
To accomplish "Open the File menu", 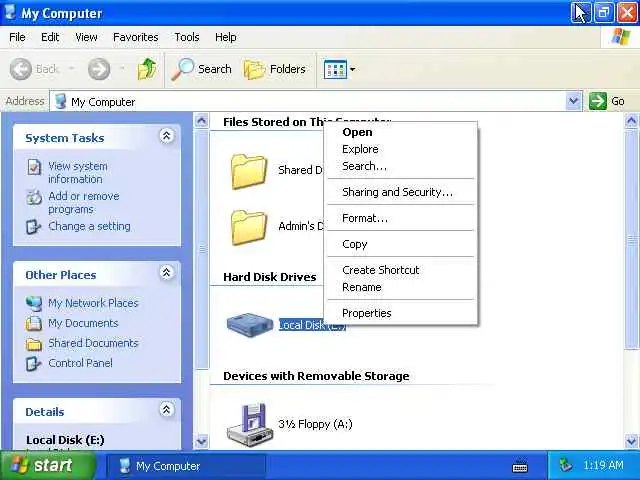I will click(x=17, y=37).
